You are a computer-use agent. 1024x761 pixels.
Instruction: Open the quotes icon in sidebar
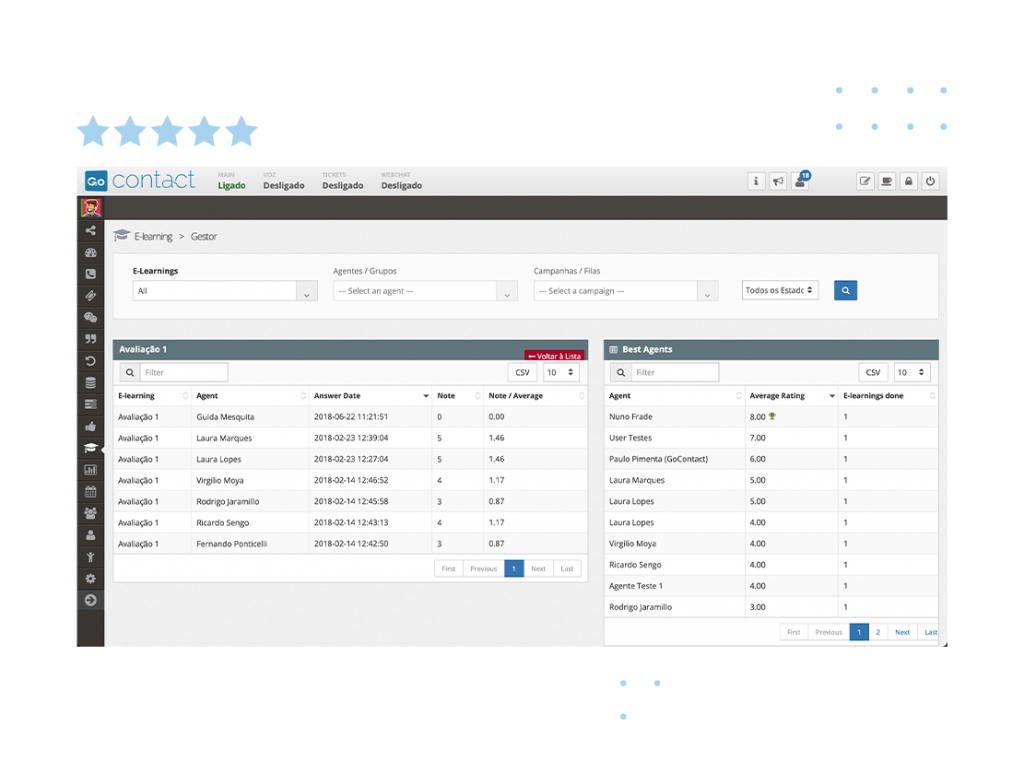[91, 339]
